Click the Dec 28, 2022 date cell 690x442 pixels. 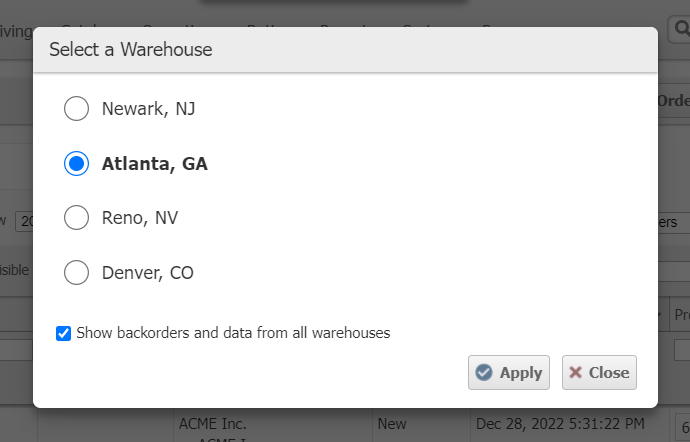[559, 424]
